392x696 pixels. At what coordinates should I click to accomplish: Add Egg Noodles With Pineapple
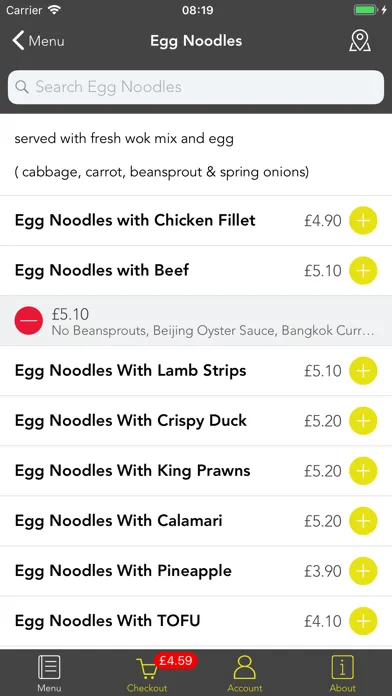click(x=363, y=571)
